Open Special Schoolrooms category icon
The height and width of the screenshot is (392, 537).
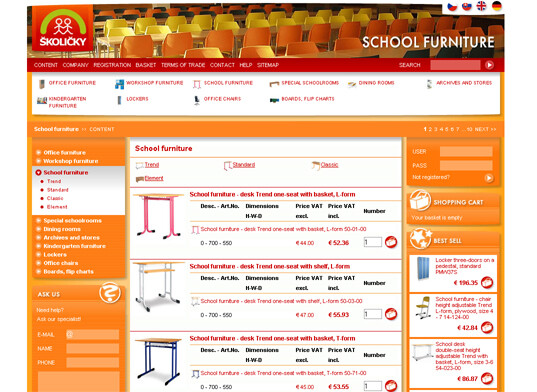pos(274,84)
